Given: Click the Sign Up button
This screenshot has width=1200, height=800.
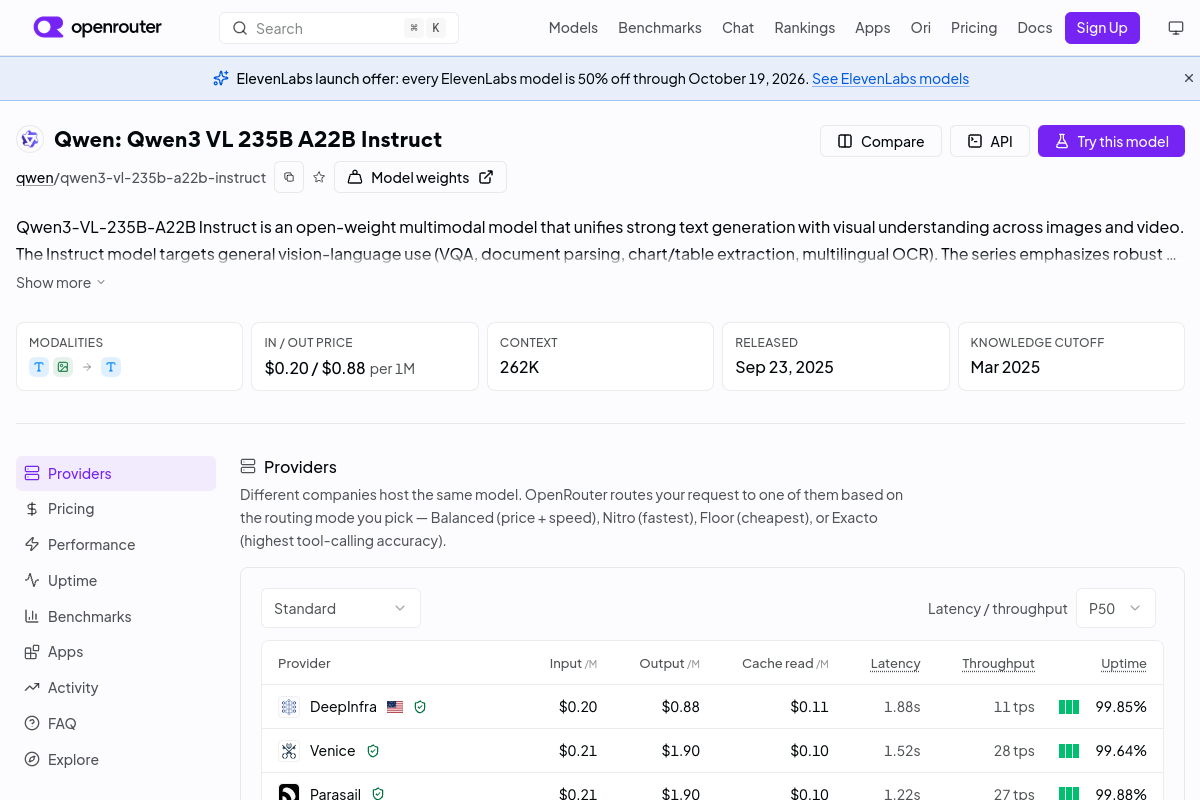Looking at the screenshot, I should point(1102,28).
